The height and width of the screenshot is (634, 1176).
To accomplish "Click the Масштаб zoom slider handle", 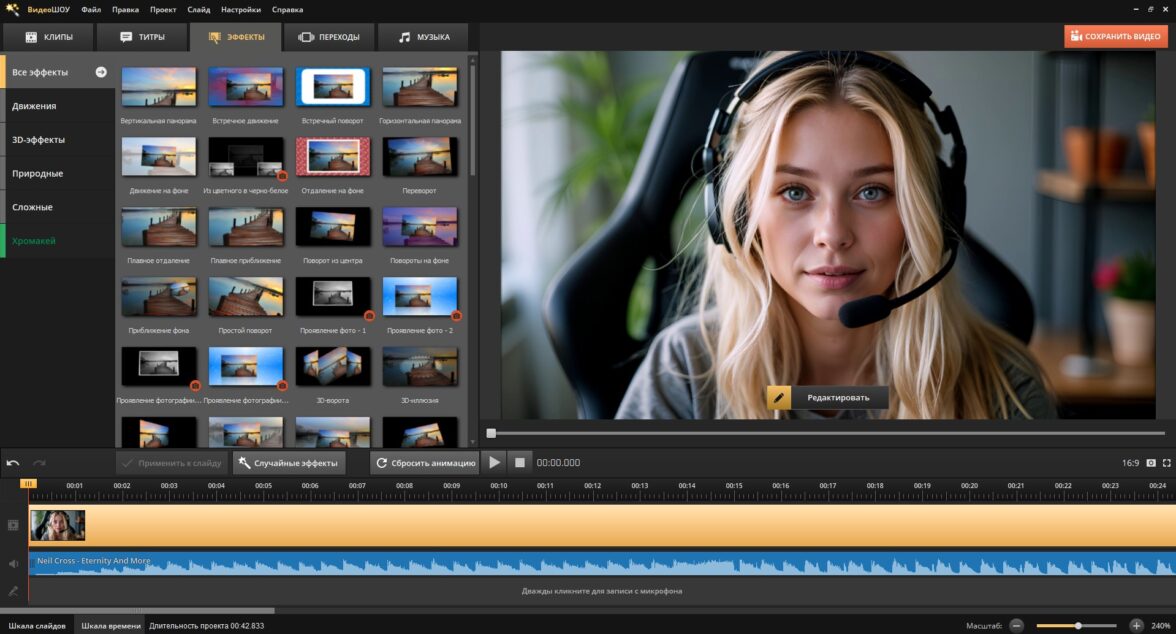I will click(x=1078, y=625).
